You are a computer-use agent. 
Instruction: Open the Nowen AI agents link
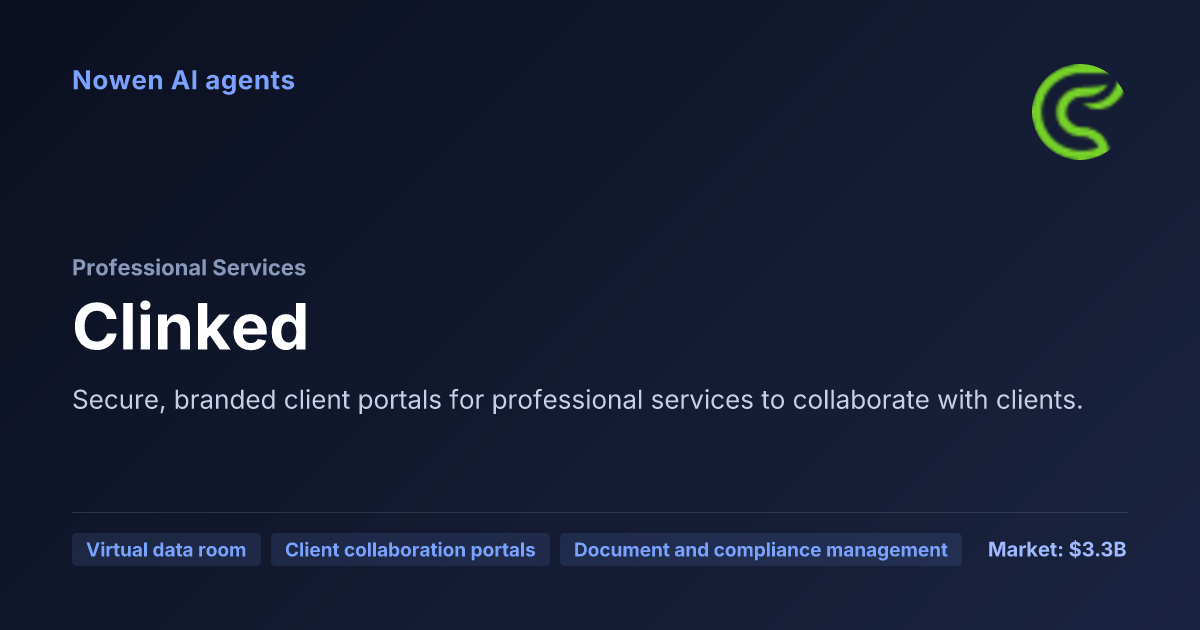(x=183, y=80)
